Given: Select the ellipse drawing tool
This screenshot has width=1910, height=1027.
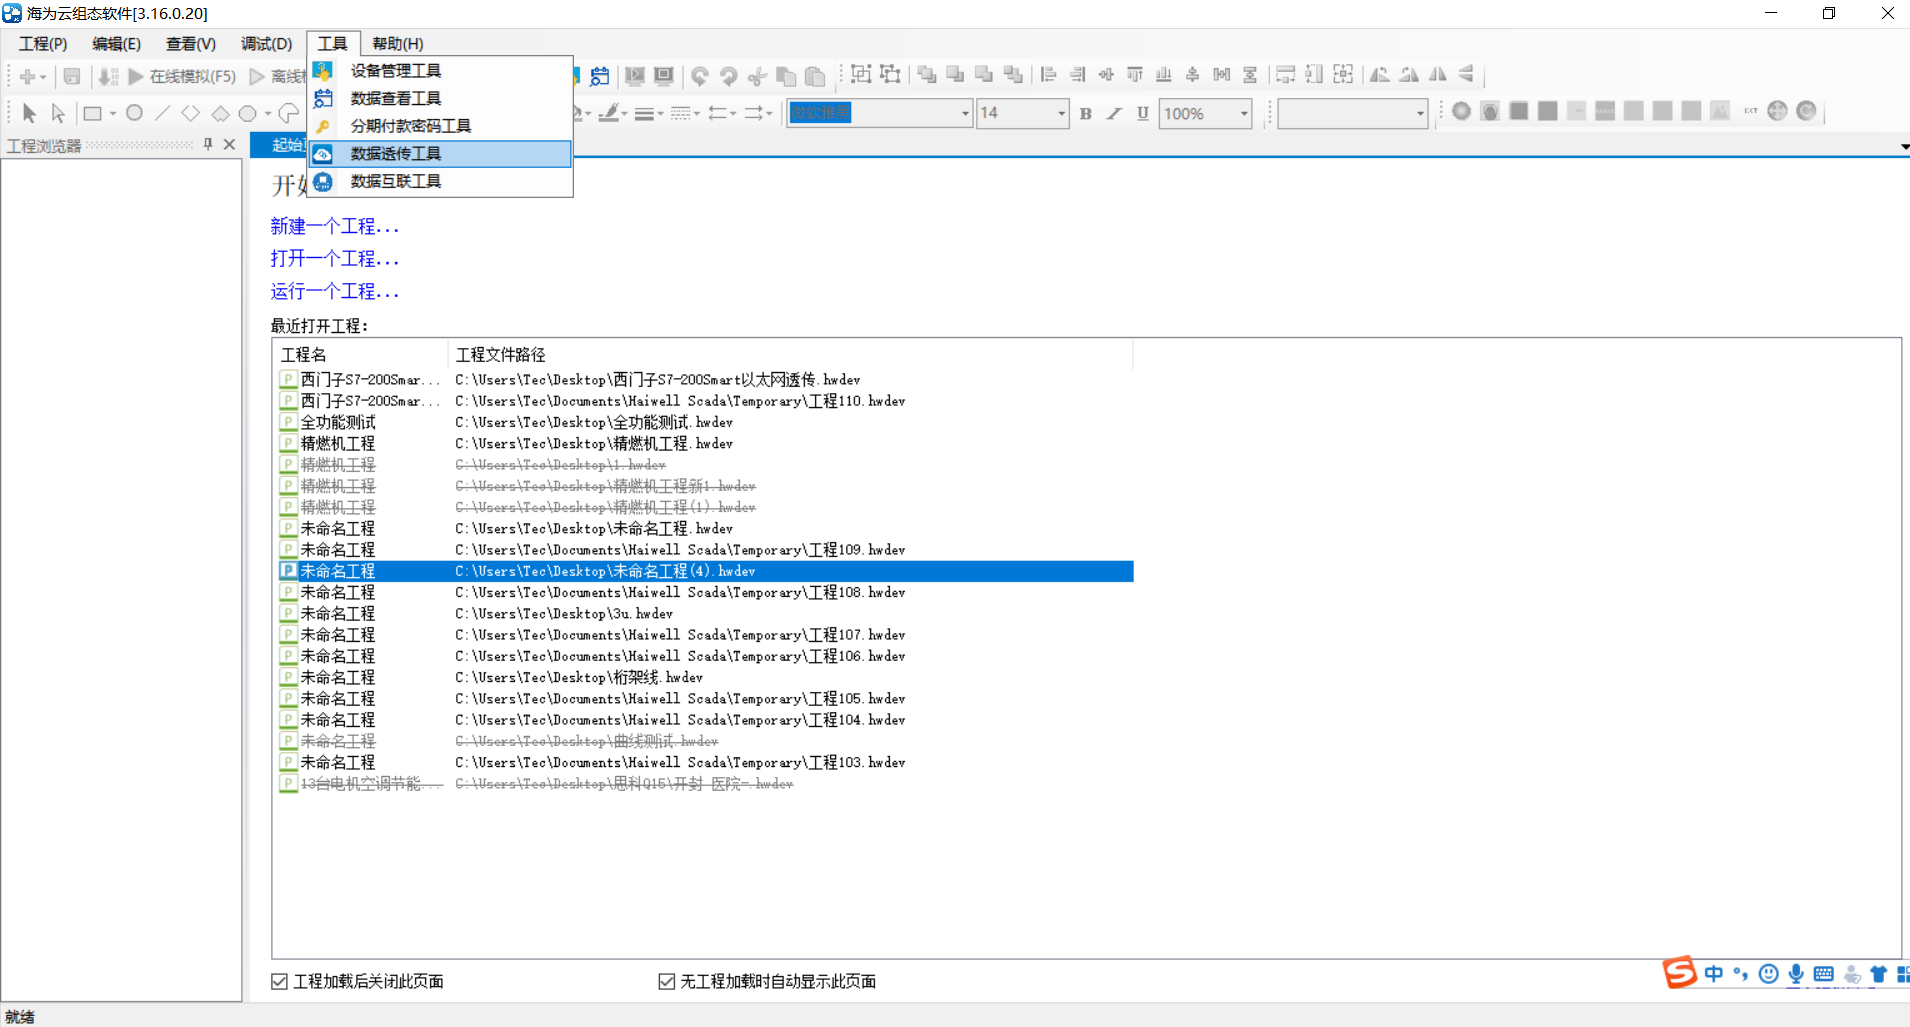Looking at the screenshot, I should click(x=134, y=113).
